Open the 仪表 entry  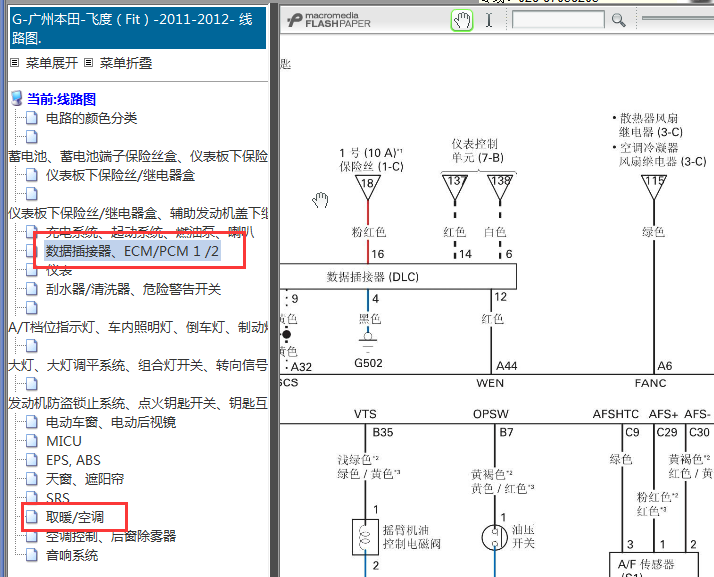(59, 271)
